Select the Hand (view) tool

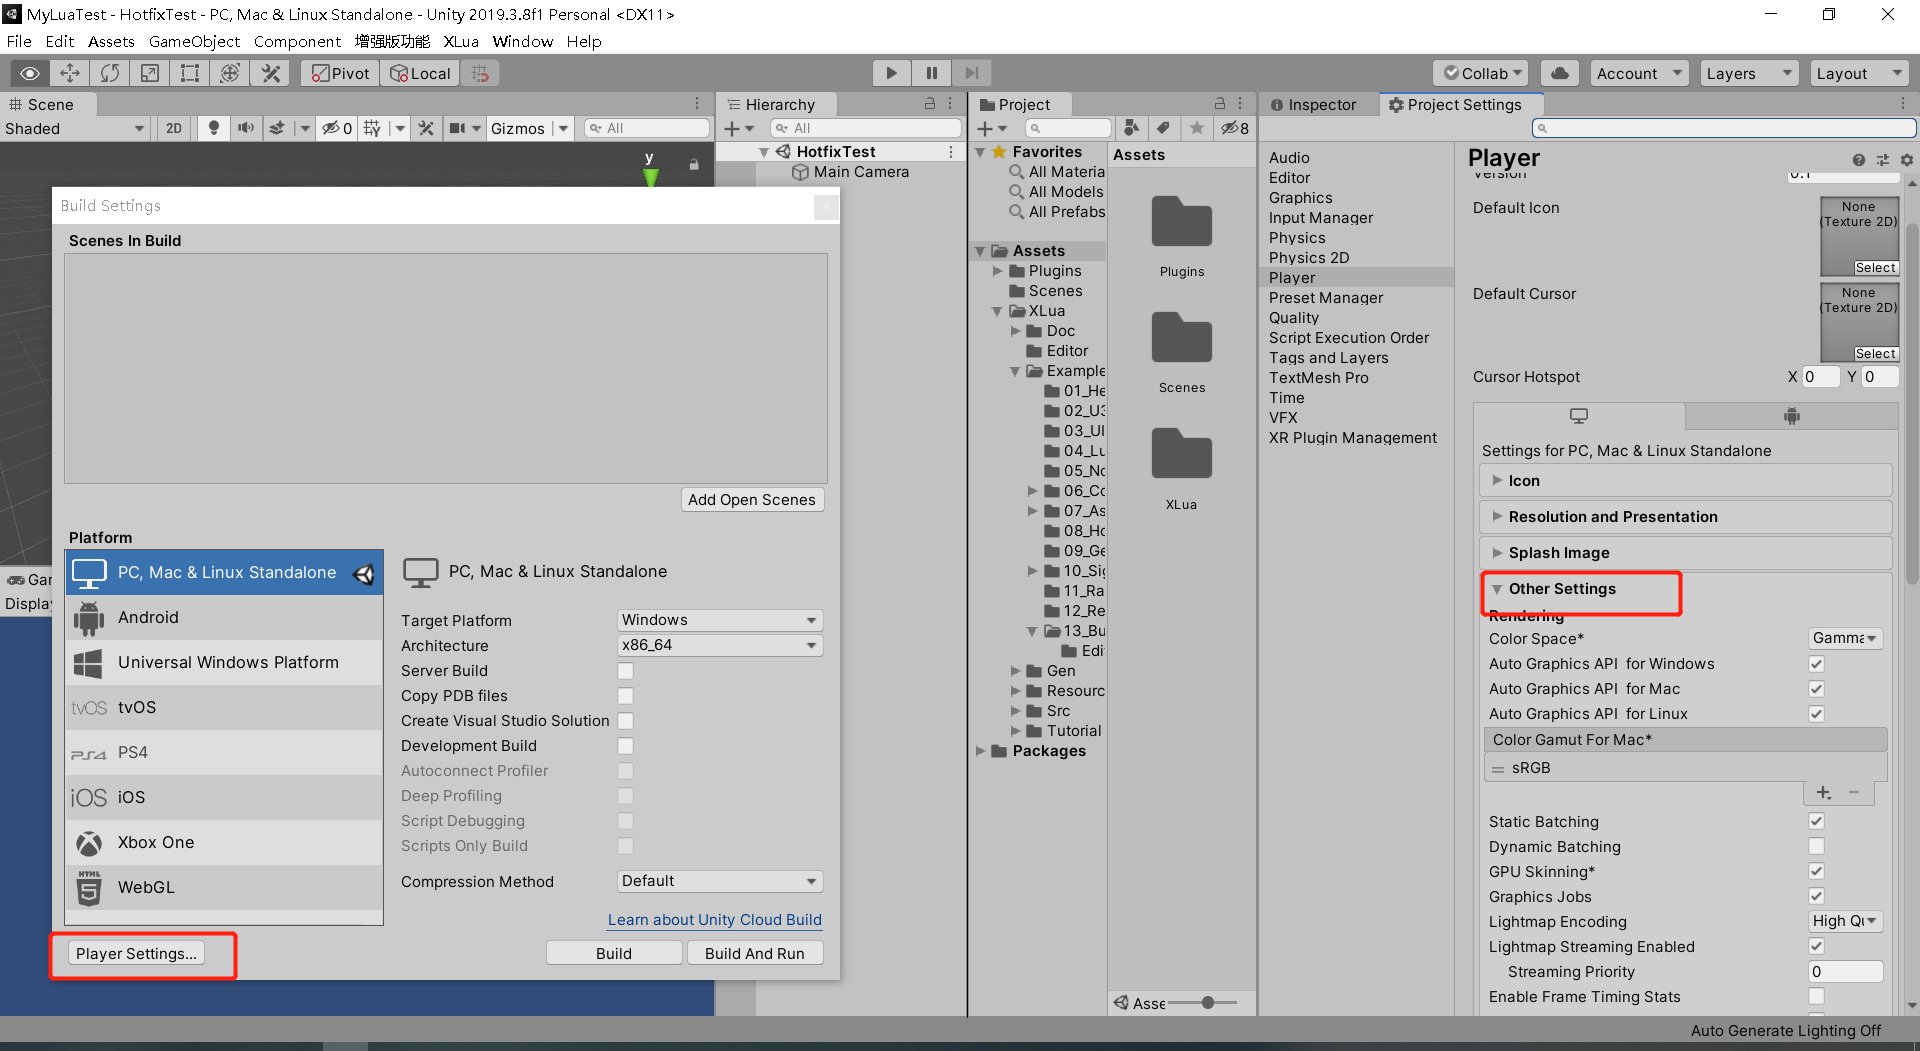[x=30, y=73]
